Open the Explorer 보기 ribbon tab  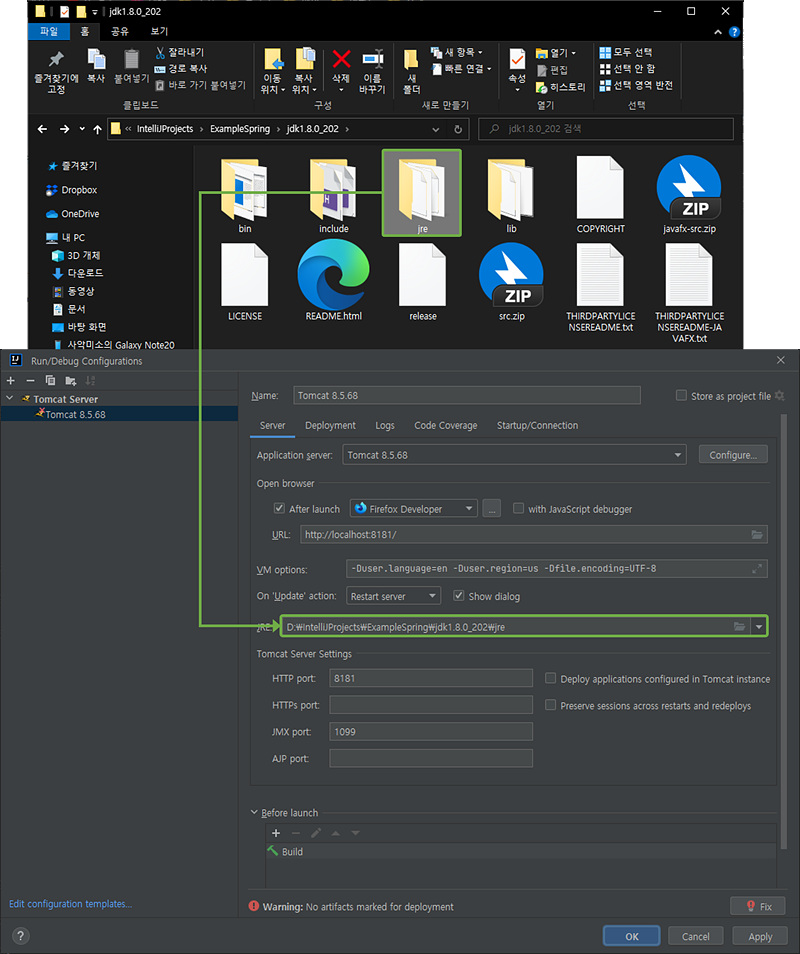159,31
